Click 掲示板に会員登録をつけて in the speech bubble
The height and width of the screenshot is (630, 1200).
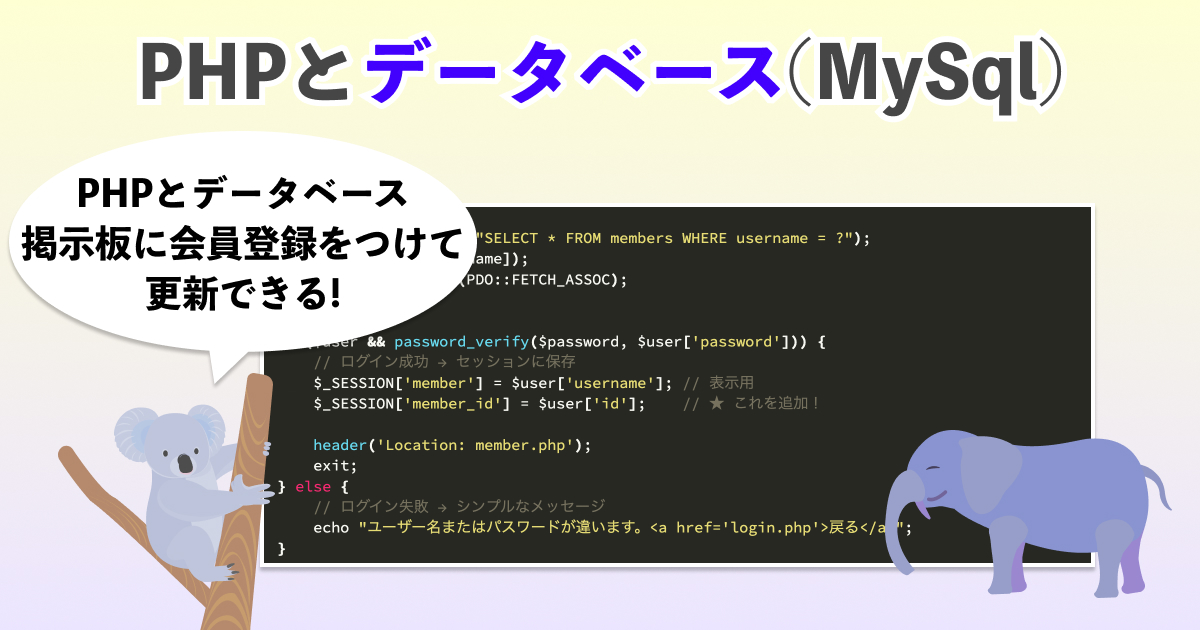point(242,243)
